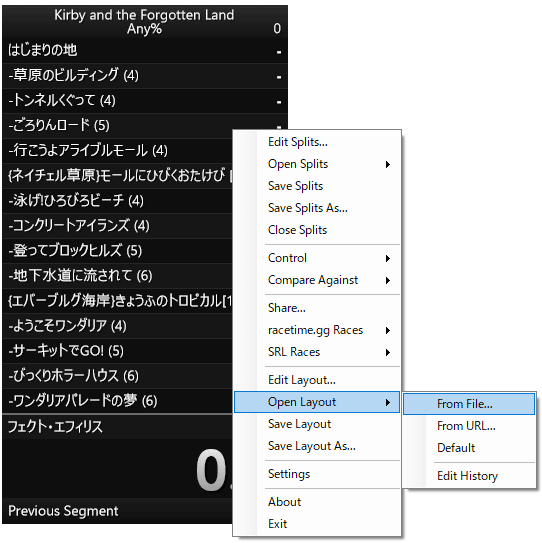Select the -草原のビルディング (4) split

145,75
